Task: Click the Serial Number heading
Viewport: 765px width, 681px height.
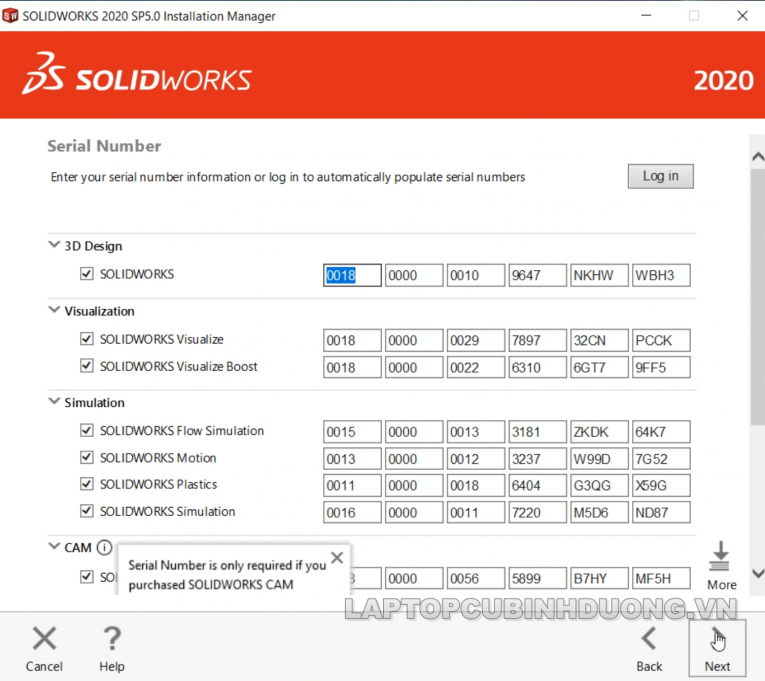Action: tap(104, 146)
